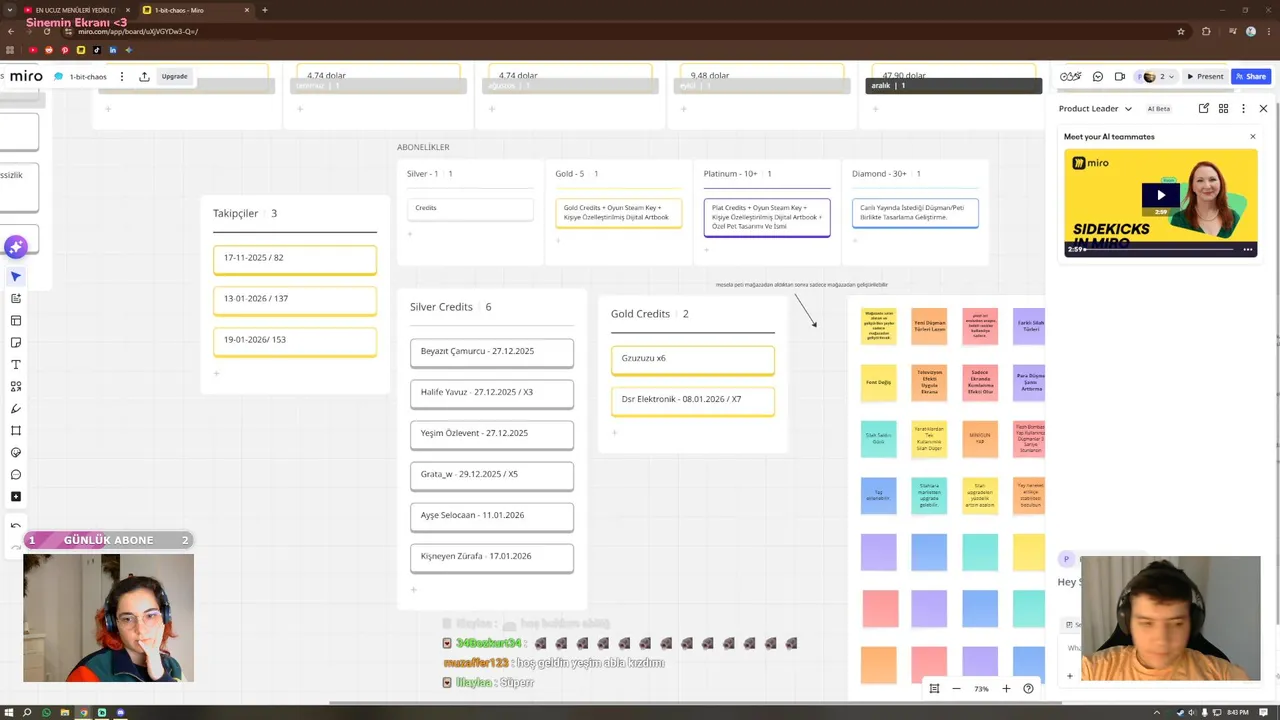Screen dimensions: 1280x720
Task: Dismiss Meet your AI teammates card
Action: point(1253,137)
